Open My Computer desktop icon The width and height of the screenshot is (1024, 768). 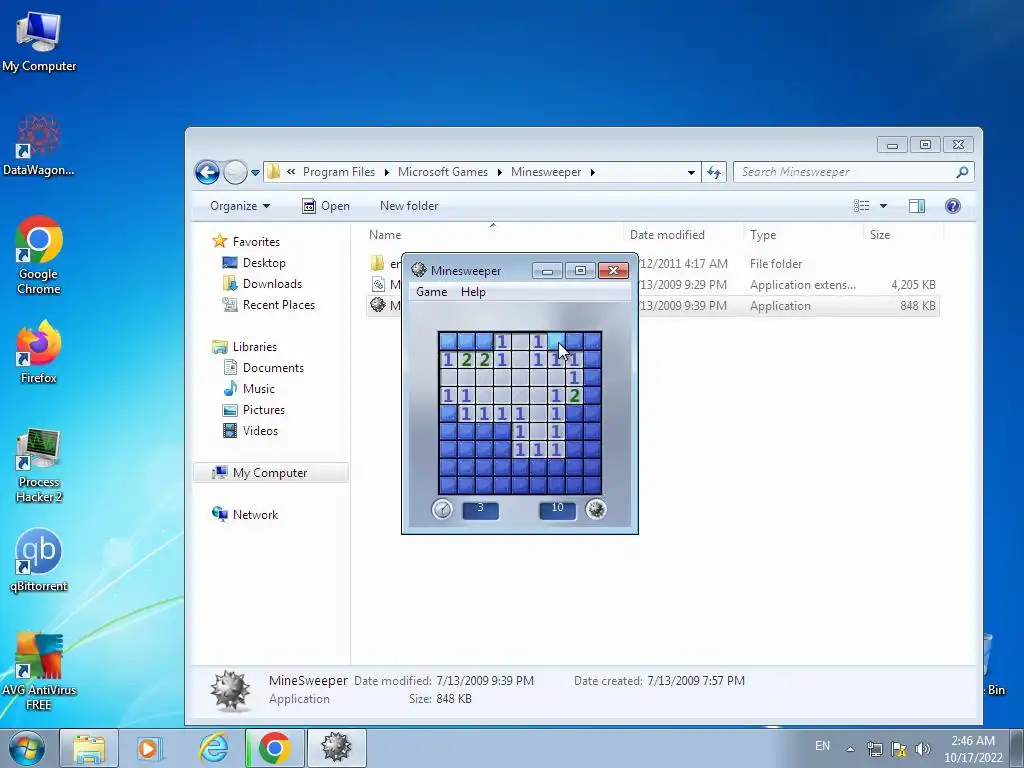tap(39, 41)
